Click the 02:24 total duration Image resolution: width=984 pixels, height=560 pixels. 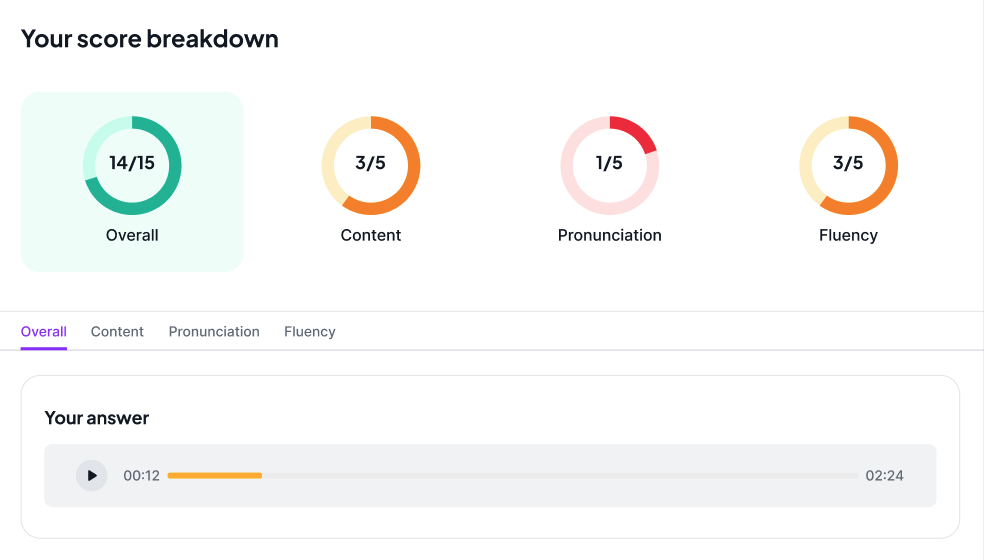coord(885,476)
